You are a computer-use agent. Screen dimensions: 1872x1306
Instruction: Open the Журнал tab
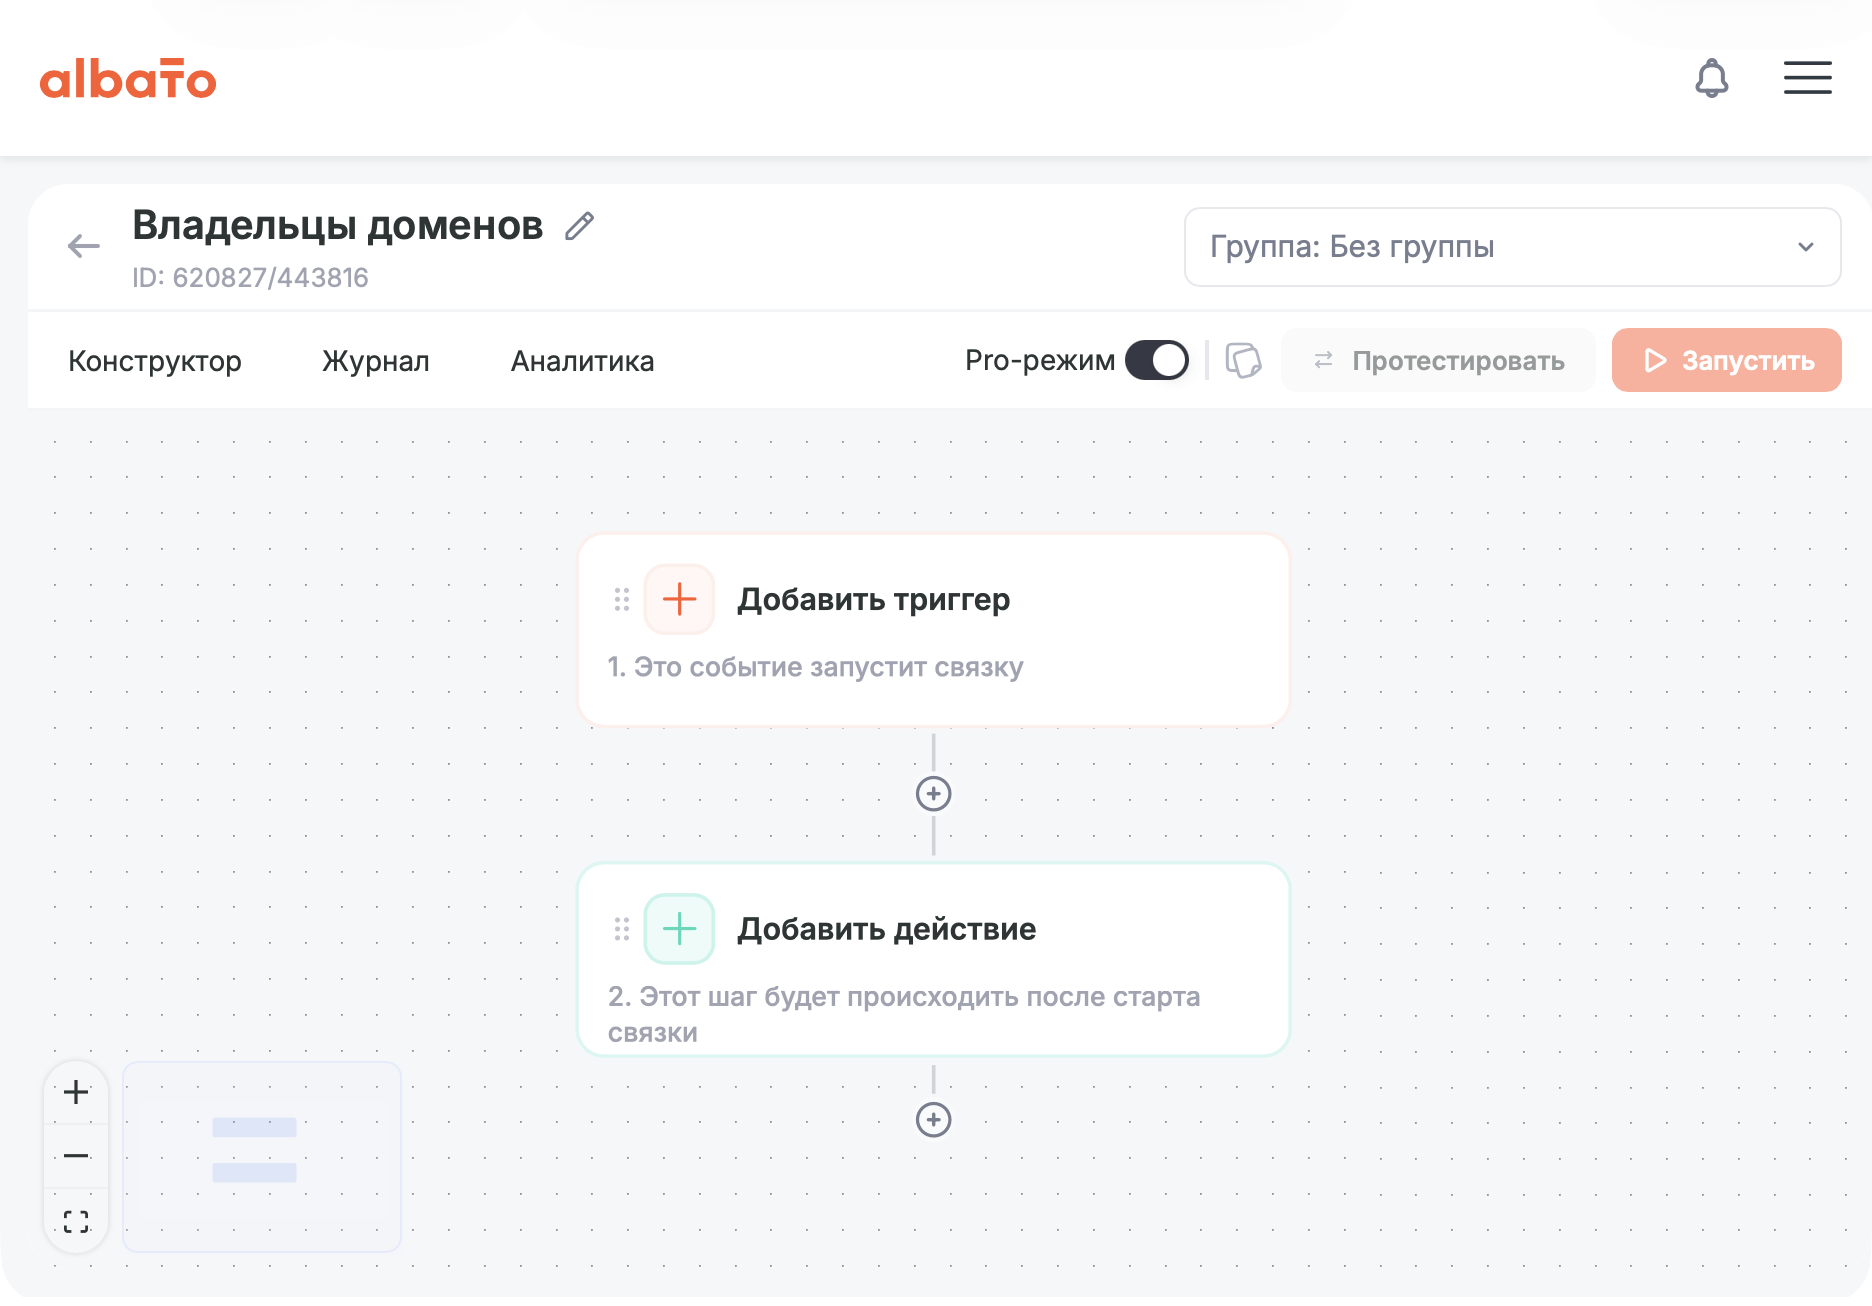tap(376, 361)
